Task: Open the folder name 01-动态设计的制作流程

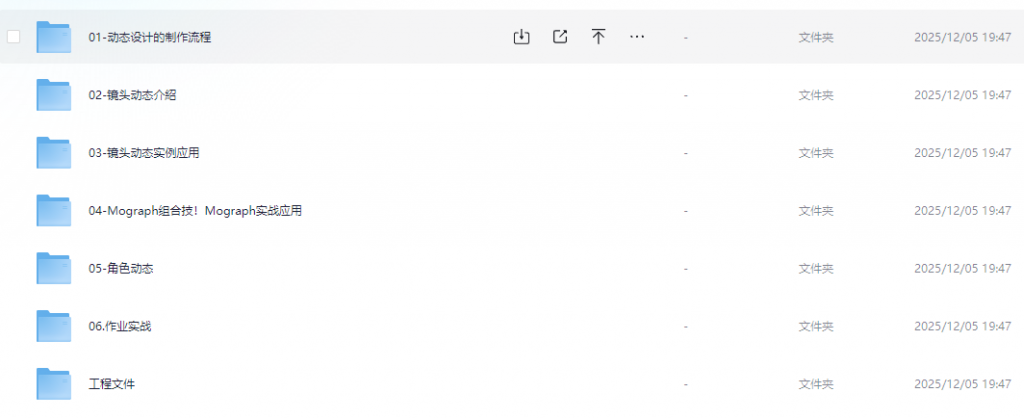Action: 149,37
